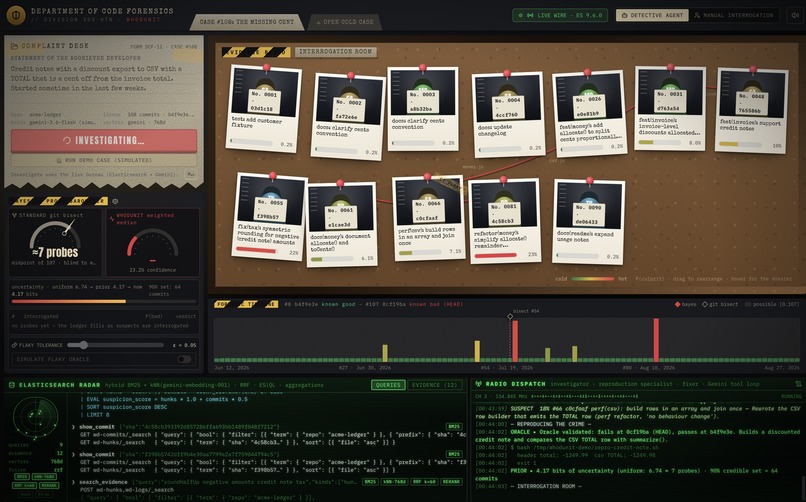Click the 23.2% confidence readout
806x502 pixels.
152,270
